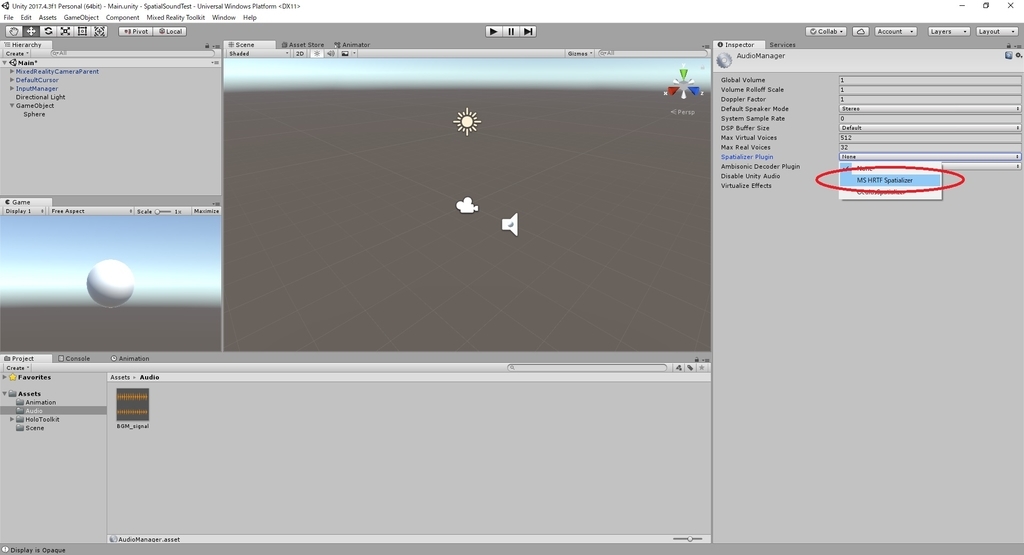Select the Rect transform tool

(x=82, y=31)
